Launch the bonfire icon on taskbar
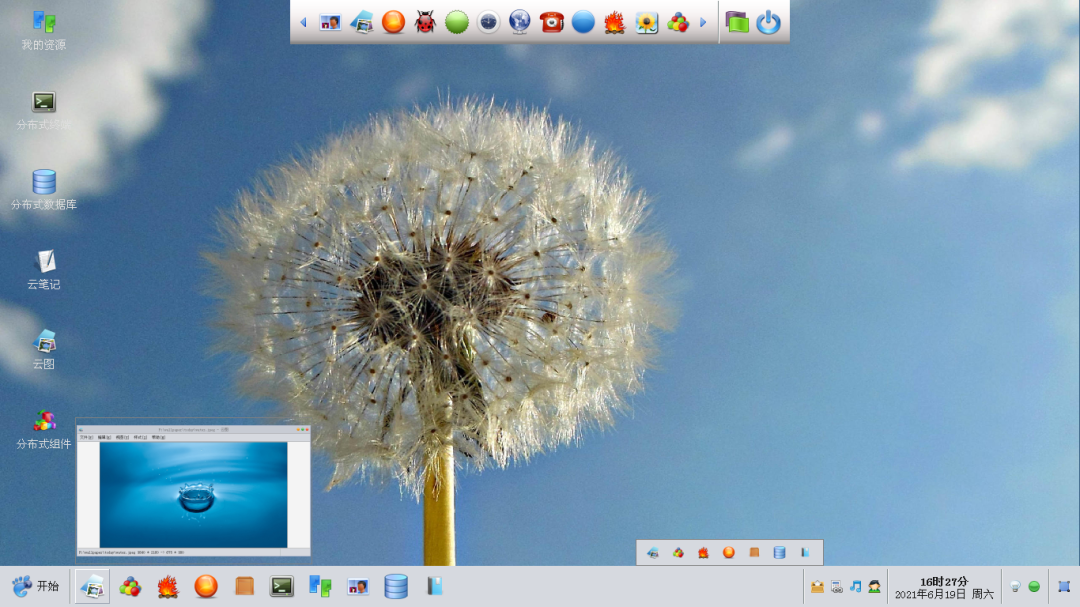1080x607 pixels. [168, 586]
